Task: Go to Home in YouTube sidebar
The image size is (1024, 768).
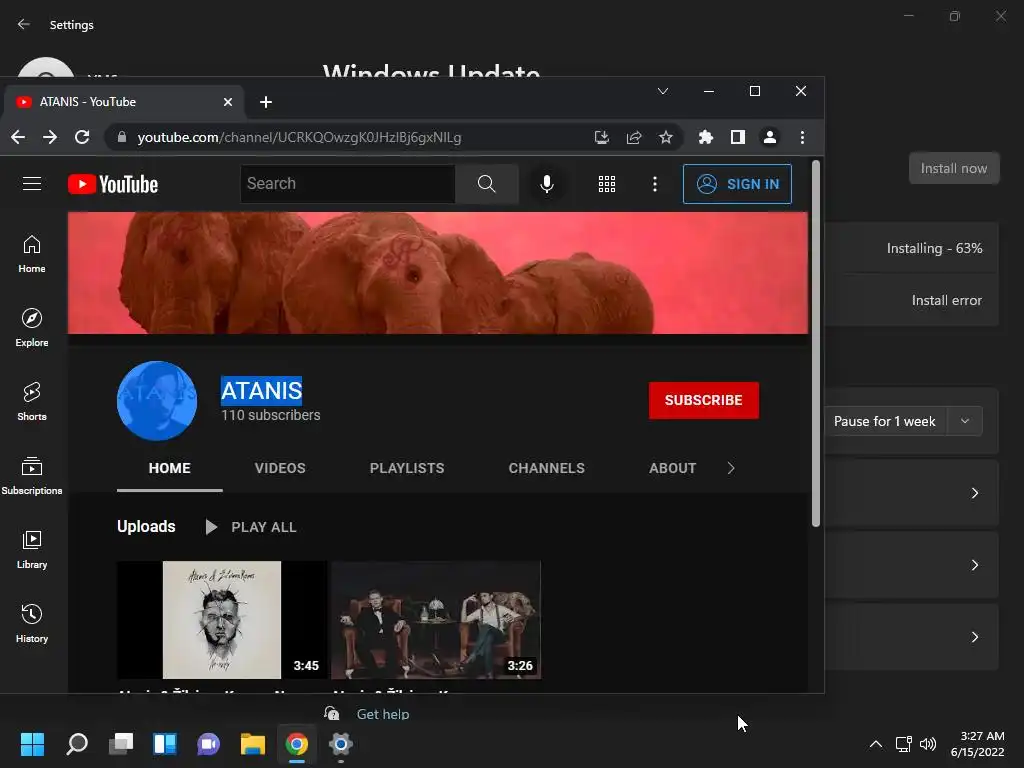Action: 32,255
